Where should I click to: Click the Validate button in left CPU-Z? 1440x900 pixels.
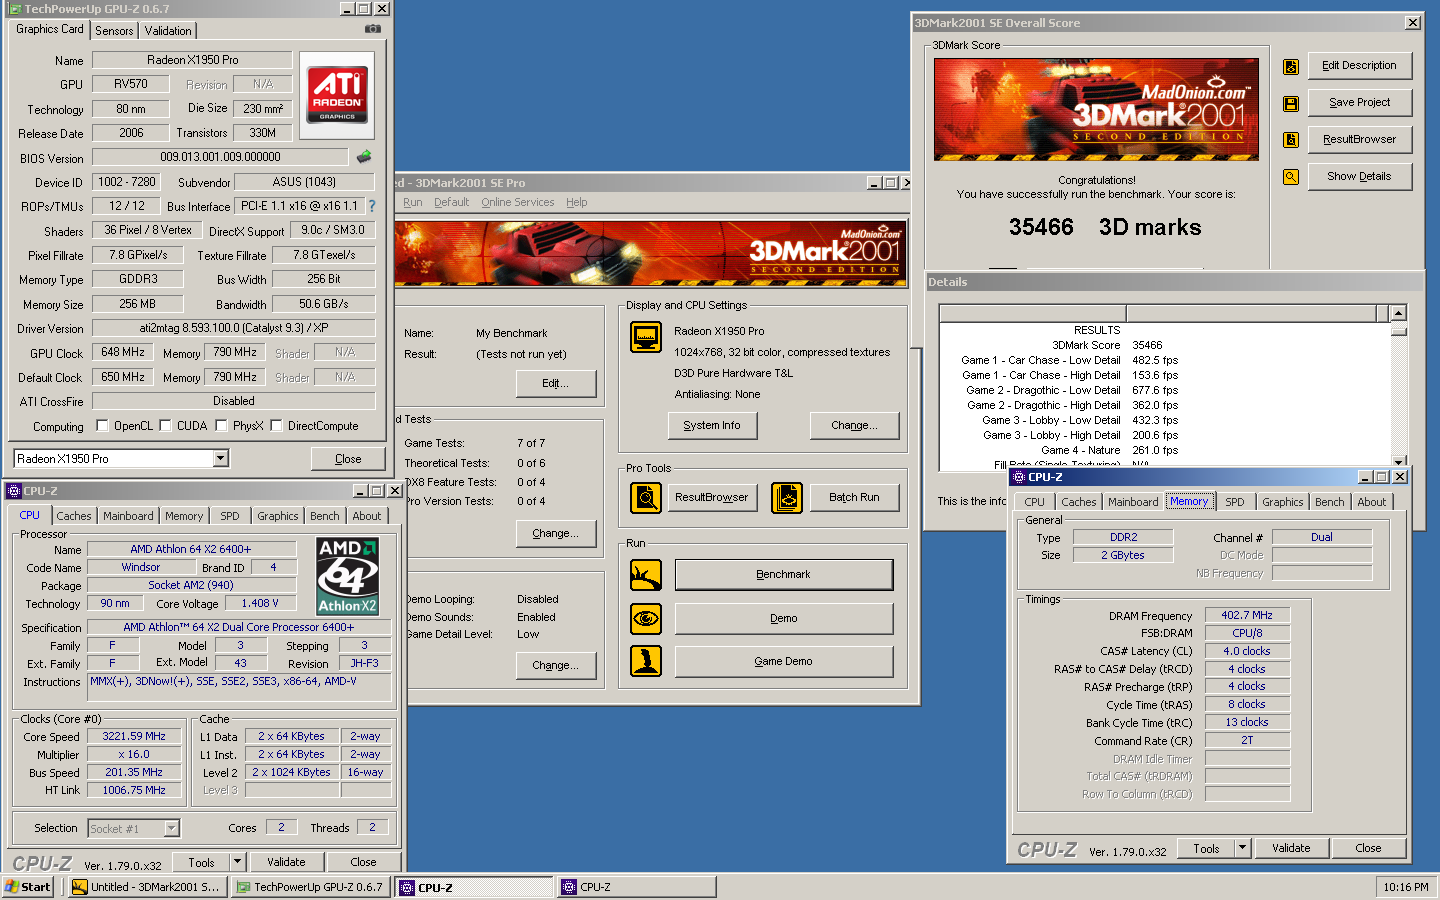(286, 862)
